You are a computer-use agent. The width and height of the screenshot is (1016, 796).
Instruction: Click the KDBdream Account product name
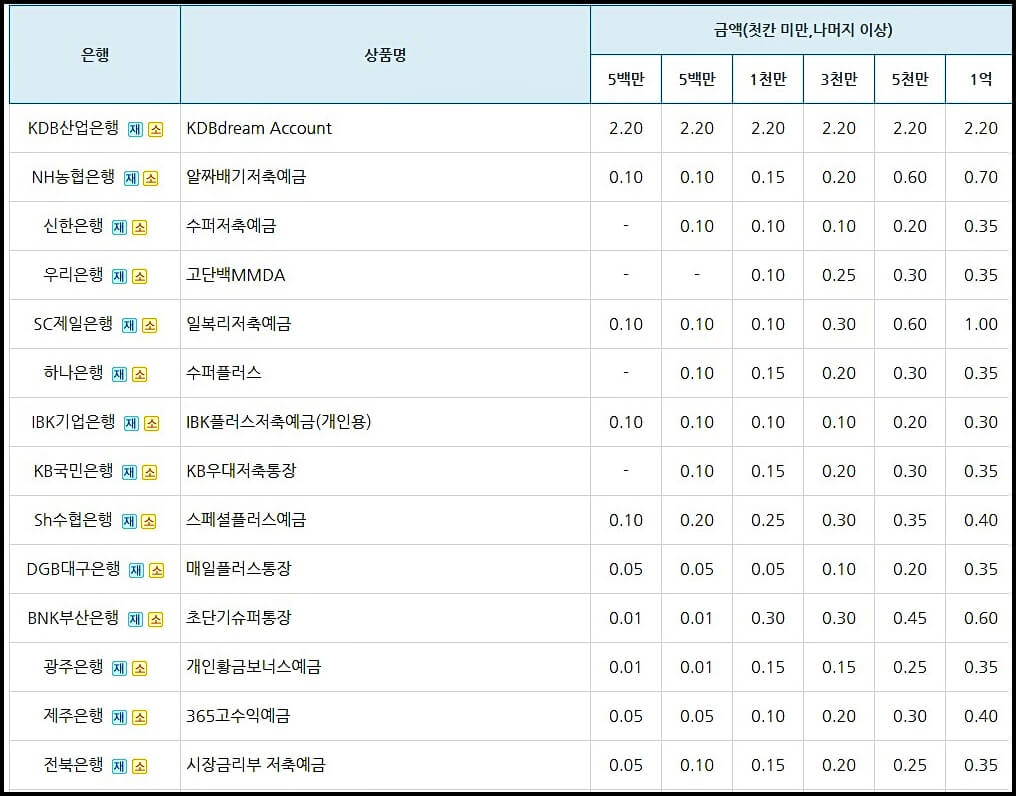[259, 128]
